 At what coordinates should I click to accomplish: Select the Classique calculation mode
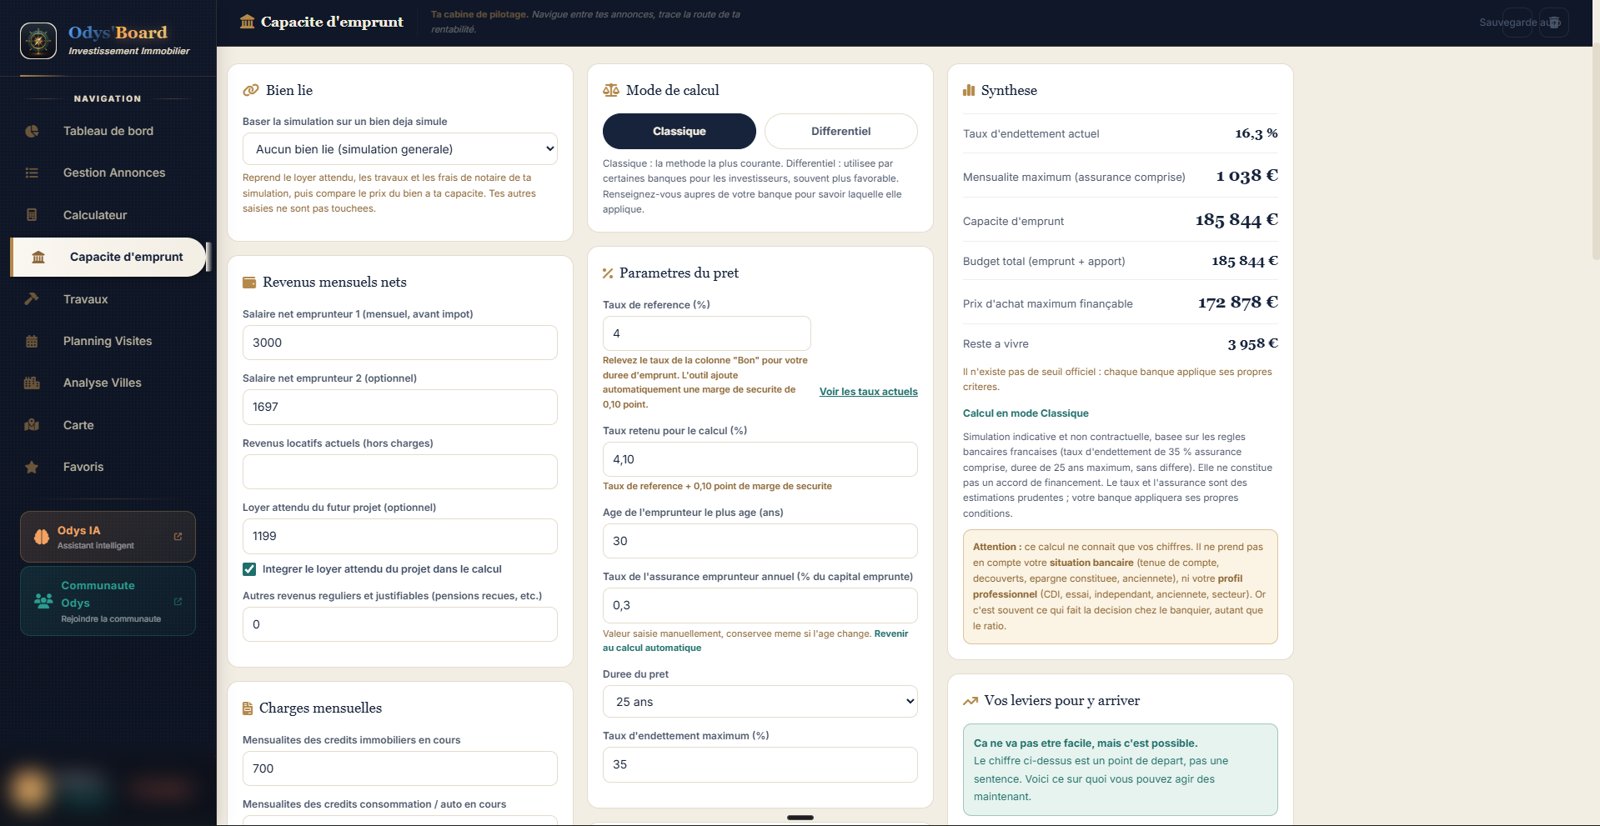click(x=679, y=131)
